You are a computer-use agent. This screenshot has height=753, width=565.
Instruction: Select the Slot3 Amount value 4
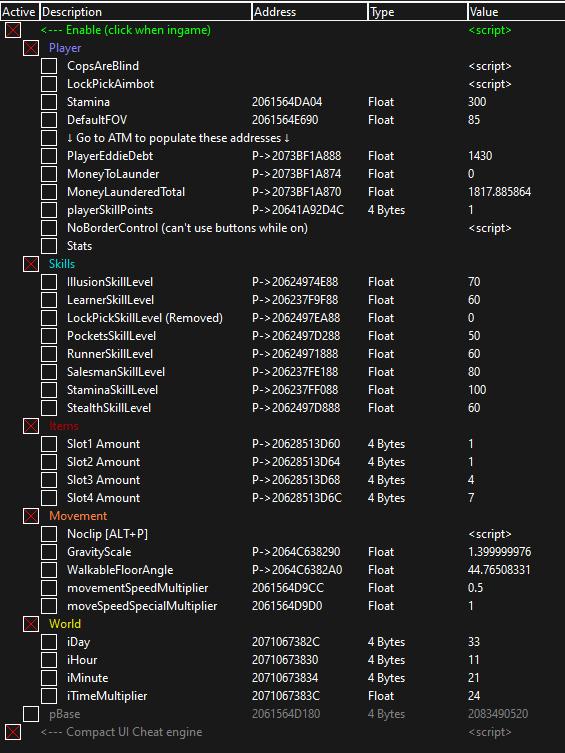(x=471, y=480)
